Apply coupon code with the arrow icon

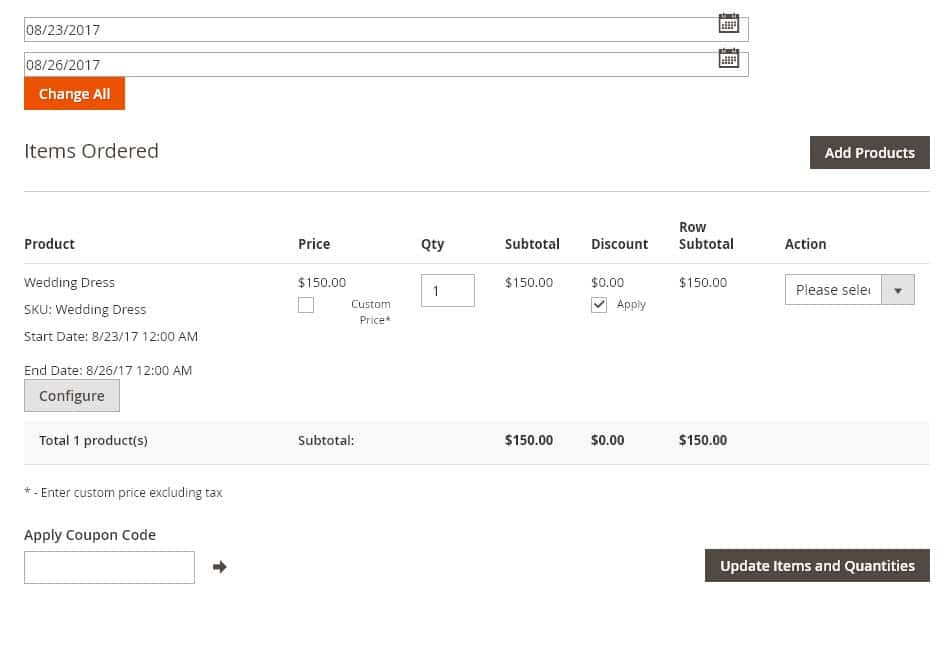click(x=220, y=567)
